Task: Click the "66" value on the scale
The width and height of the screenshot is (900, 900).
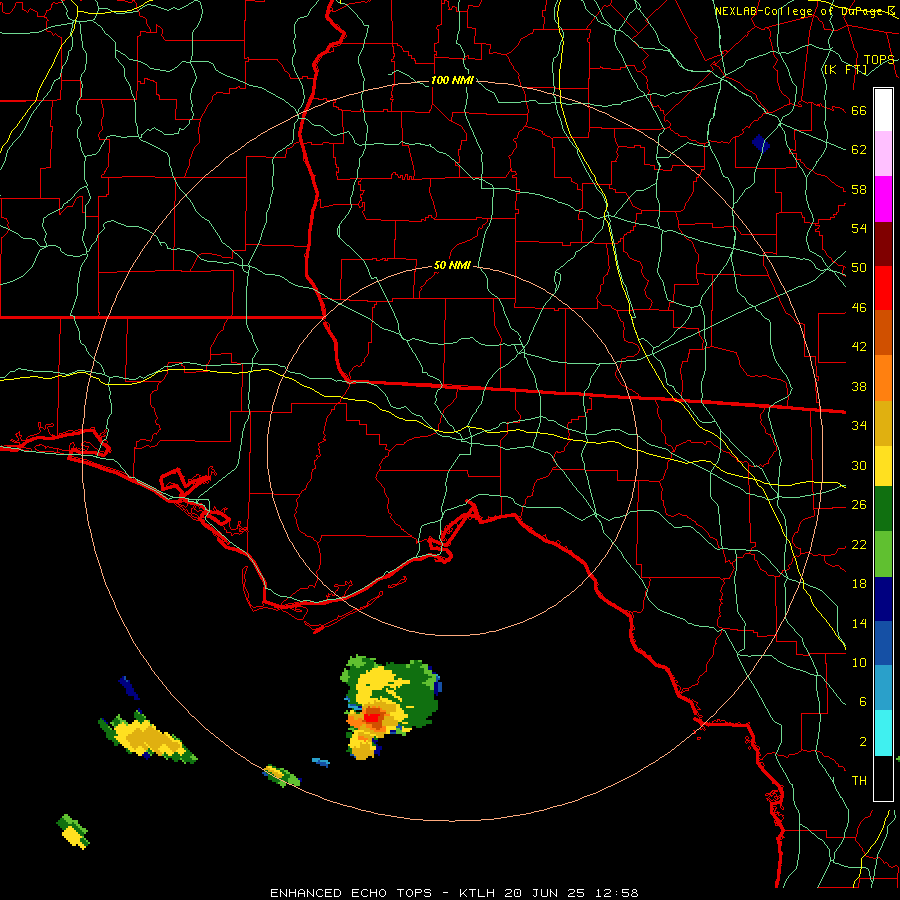Action: pos(859,110)
